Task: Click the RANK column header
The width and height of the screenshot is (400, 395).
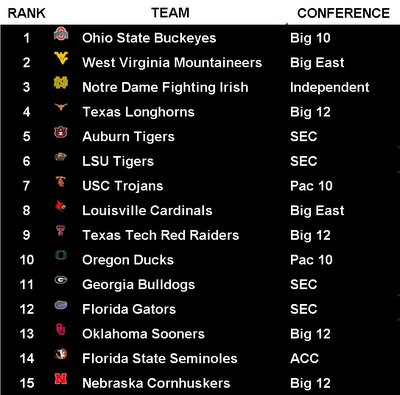Action: pyautogui.click(x=27, y=13)
